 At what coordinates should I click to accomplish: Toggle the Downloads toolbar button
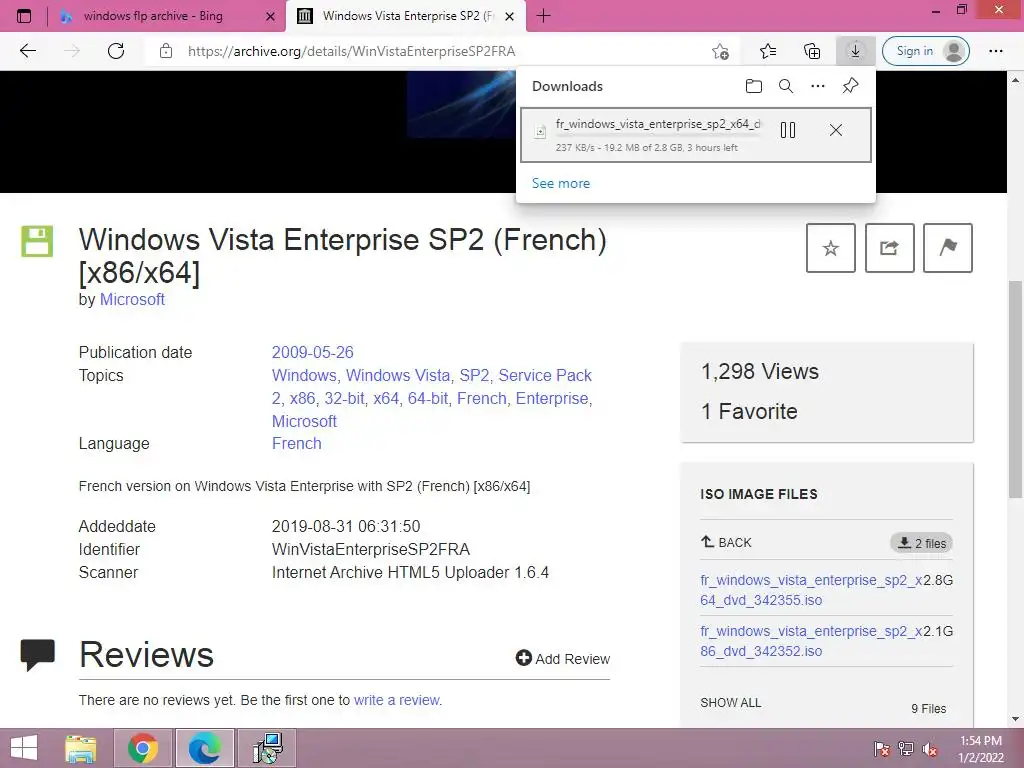click(x=855, y=51)
